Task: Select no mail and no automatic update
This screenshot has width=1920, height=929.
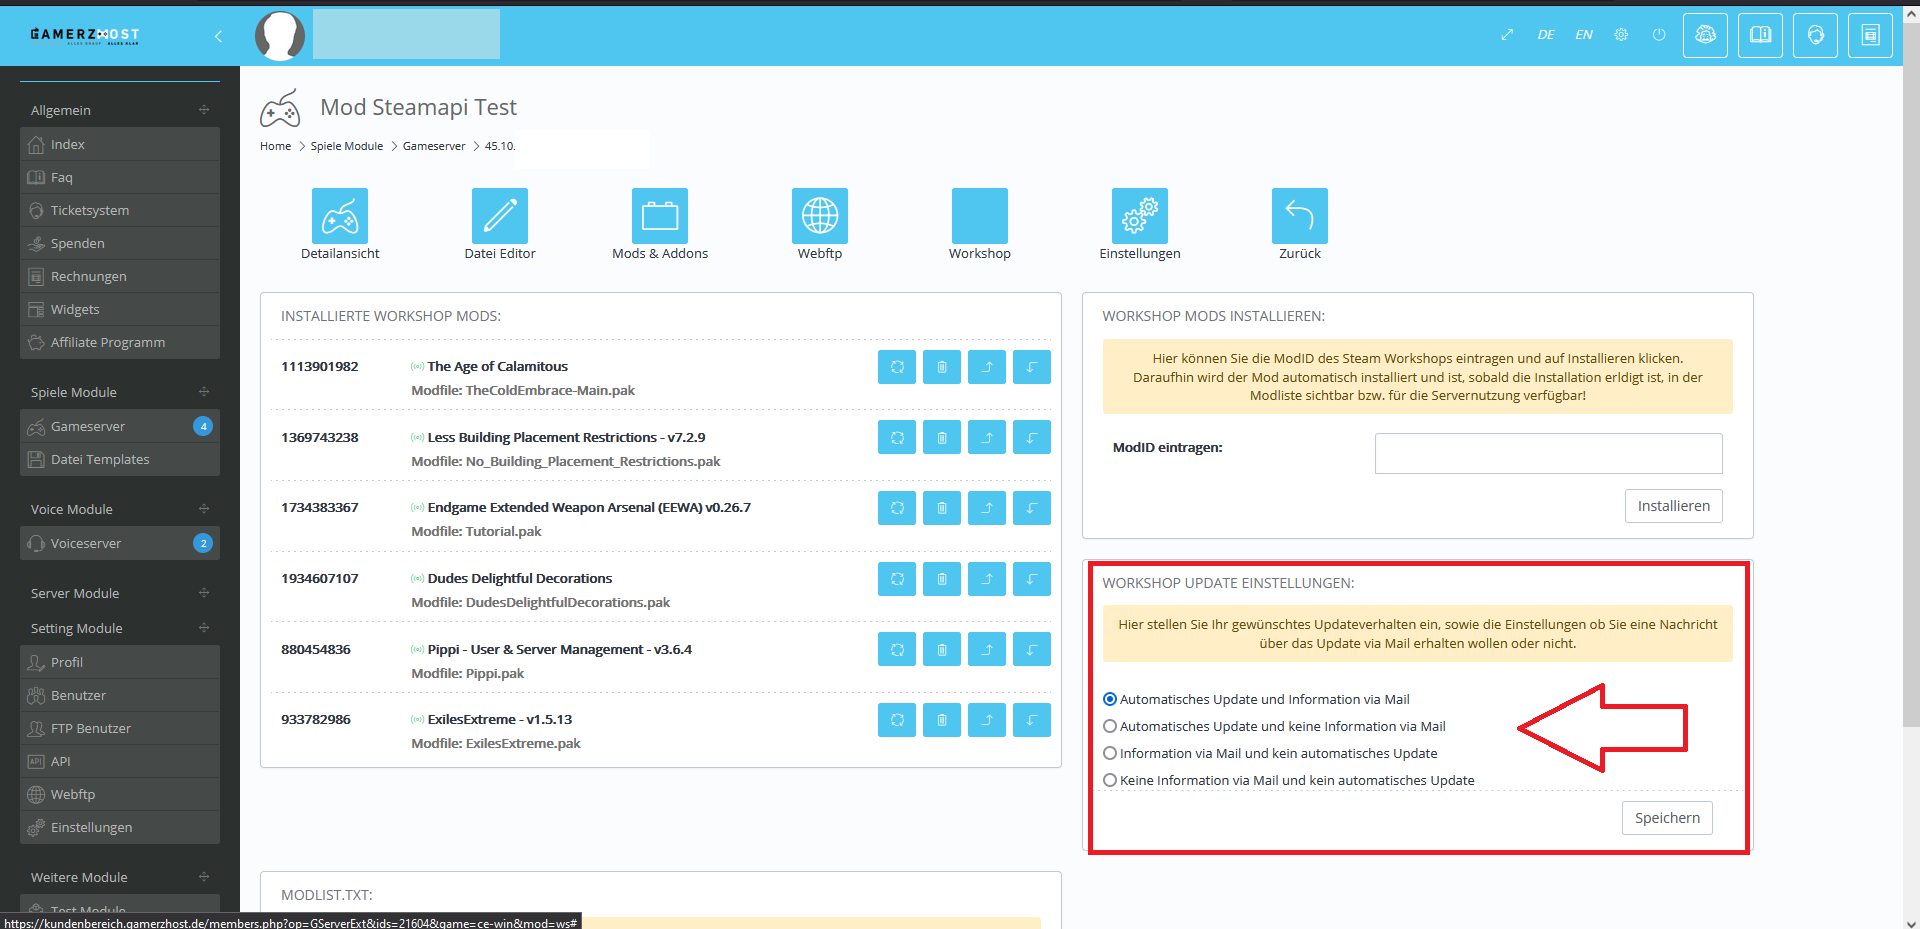Action: click(x=1110, y=781)
